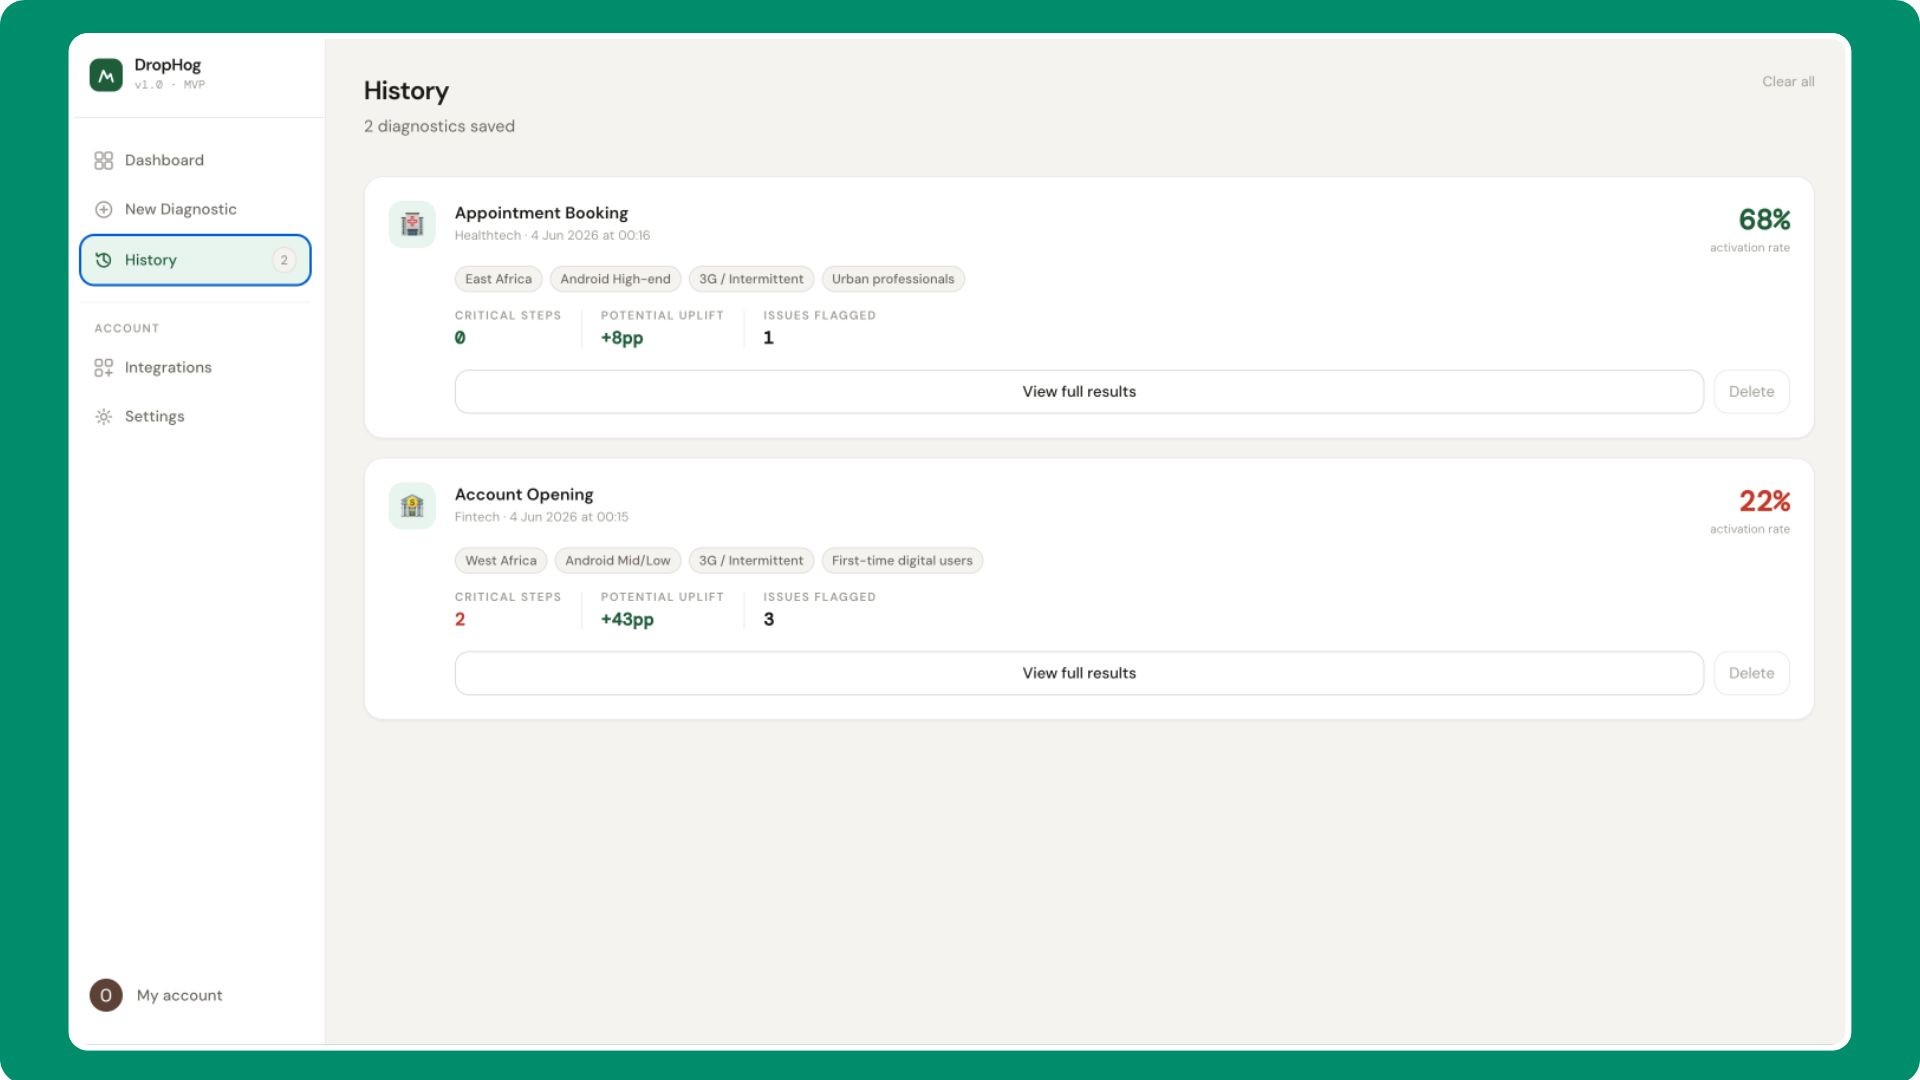1920x1080 pixels.
Task: Click the '2 diagnostics saved' text
Action: (x=439, y=126)
